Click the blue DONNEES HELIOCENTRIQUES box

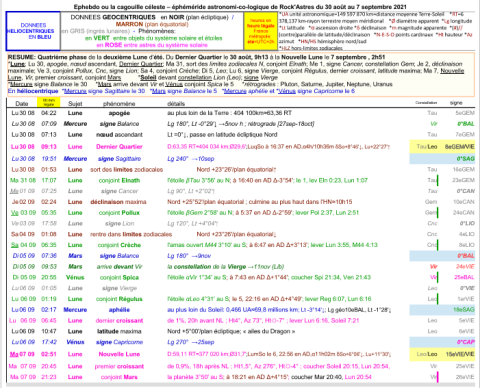point(33,31)
